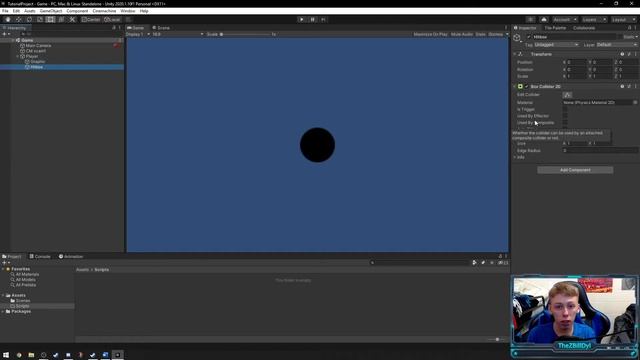Image resolution: width=640 pixels, height=360 pixels.
Task: Open the GameObject menu
Action: pos(51,11)
